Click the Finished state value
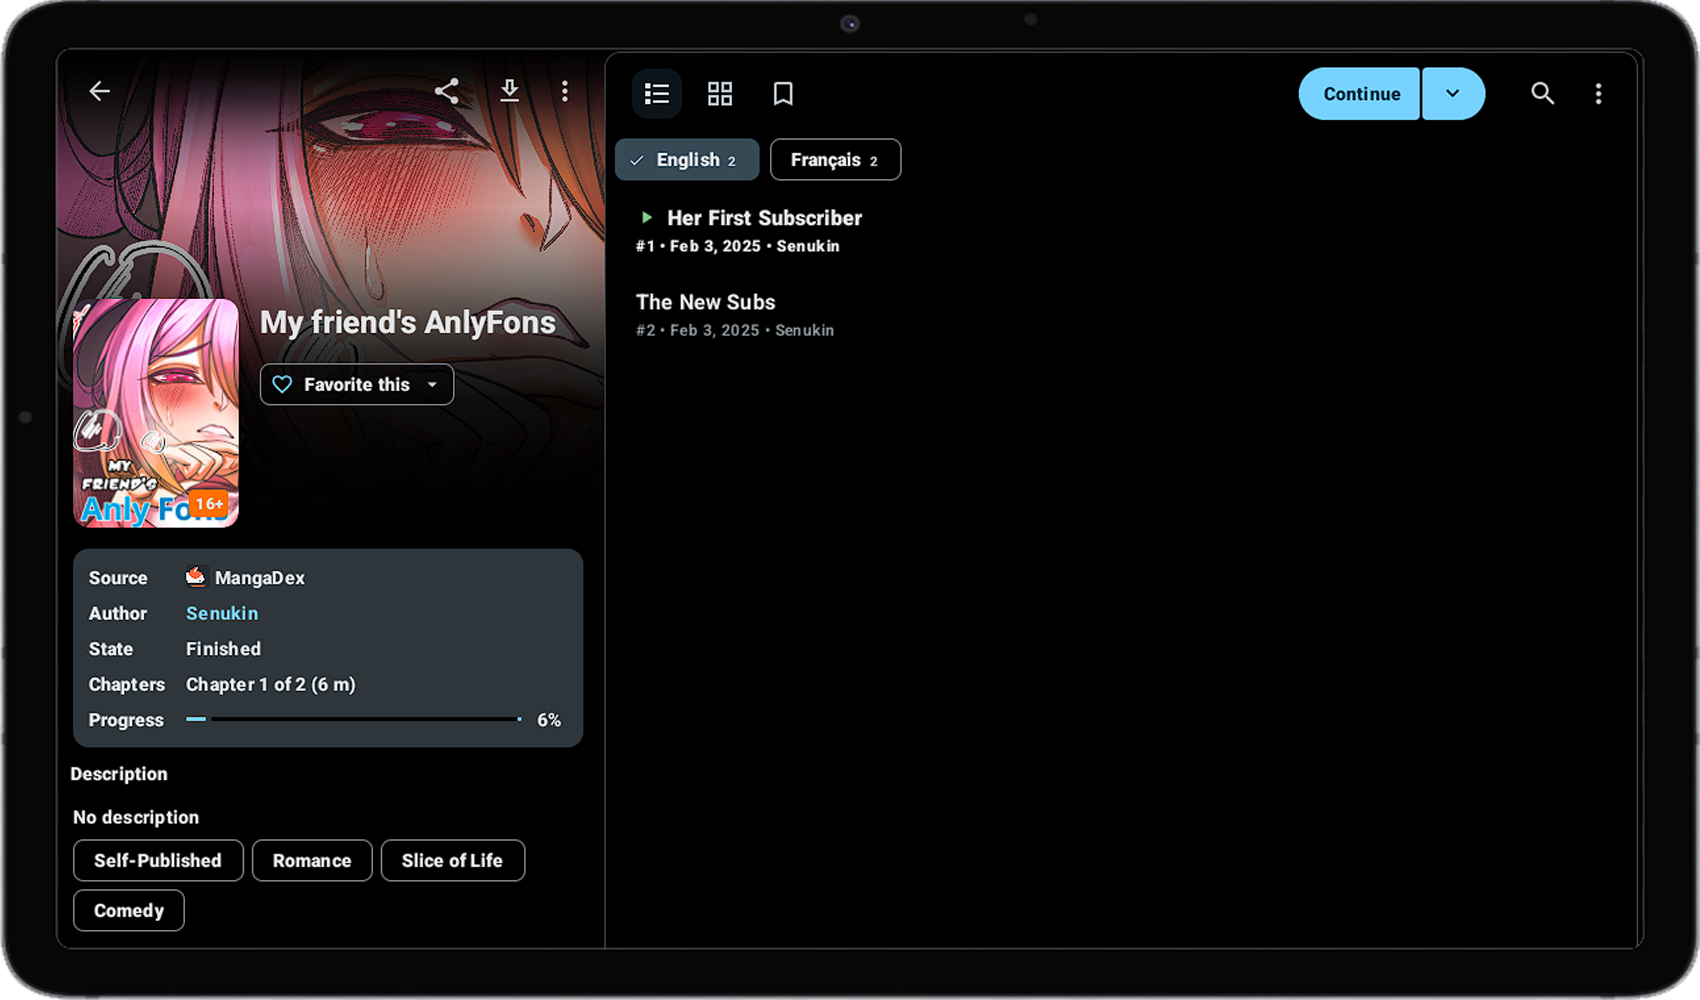 [x=223, y=649]
